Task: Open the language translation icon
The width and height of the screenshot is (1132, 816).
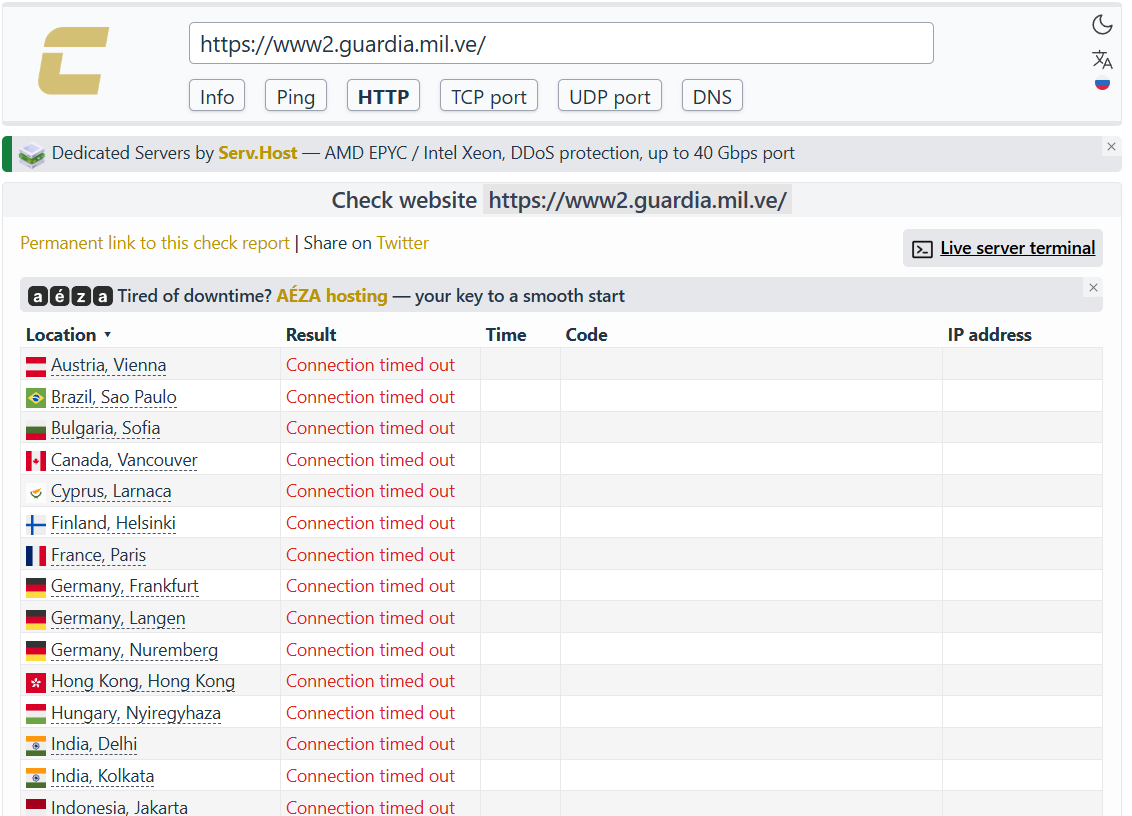Action: [x=1102, y=58]
